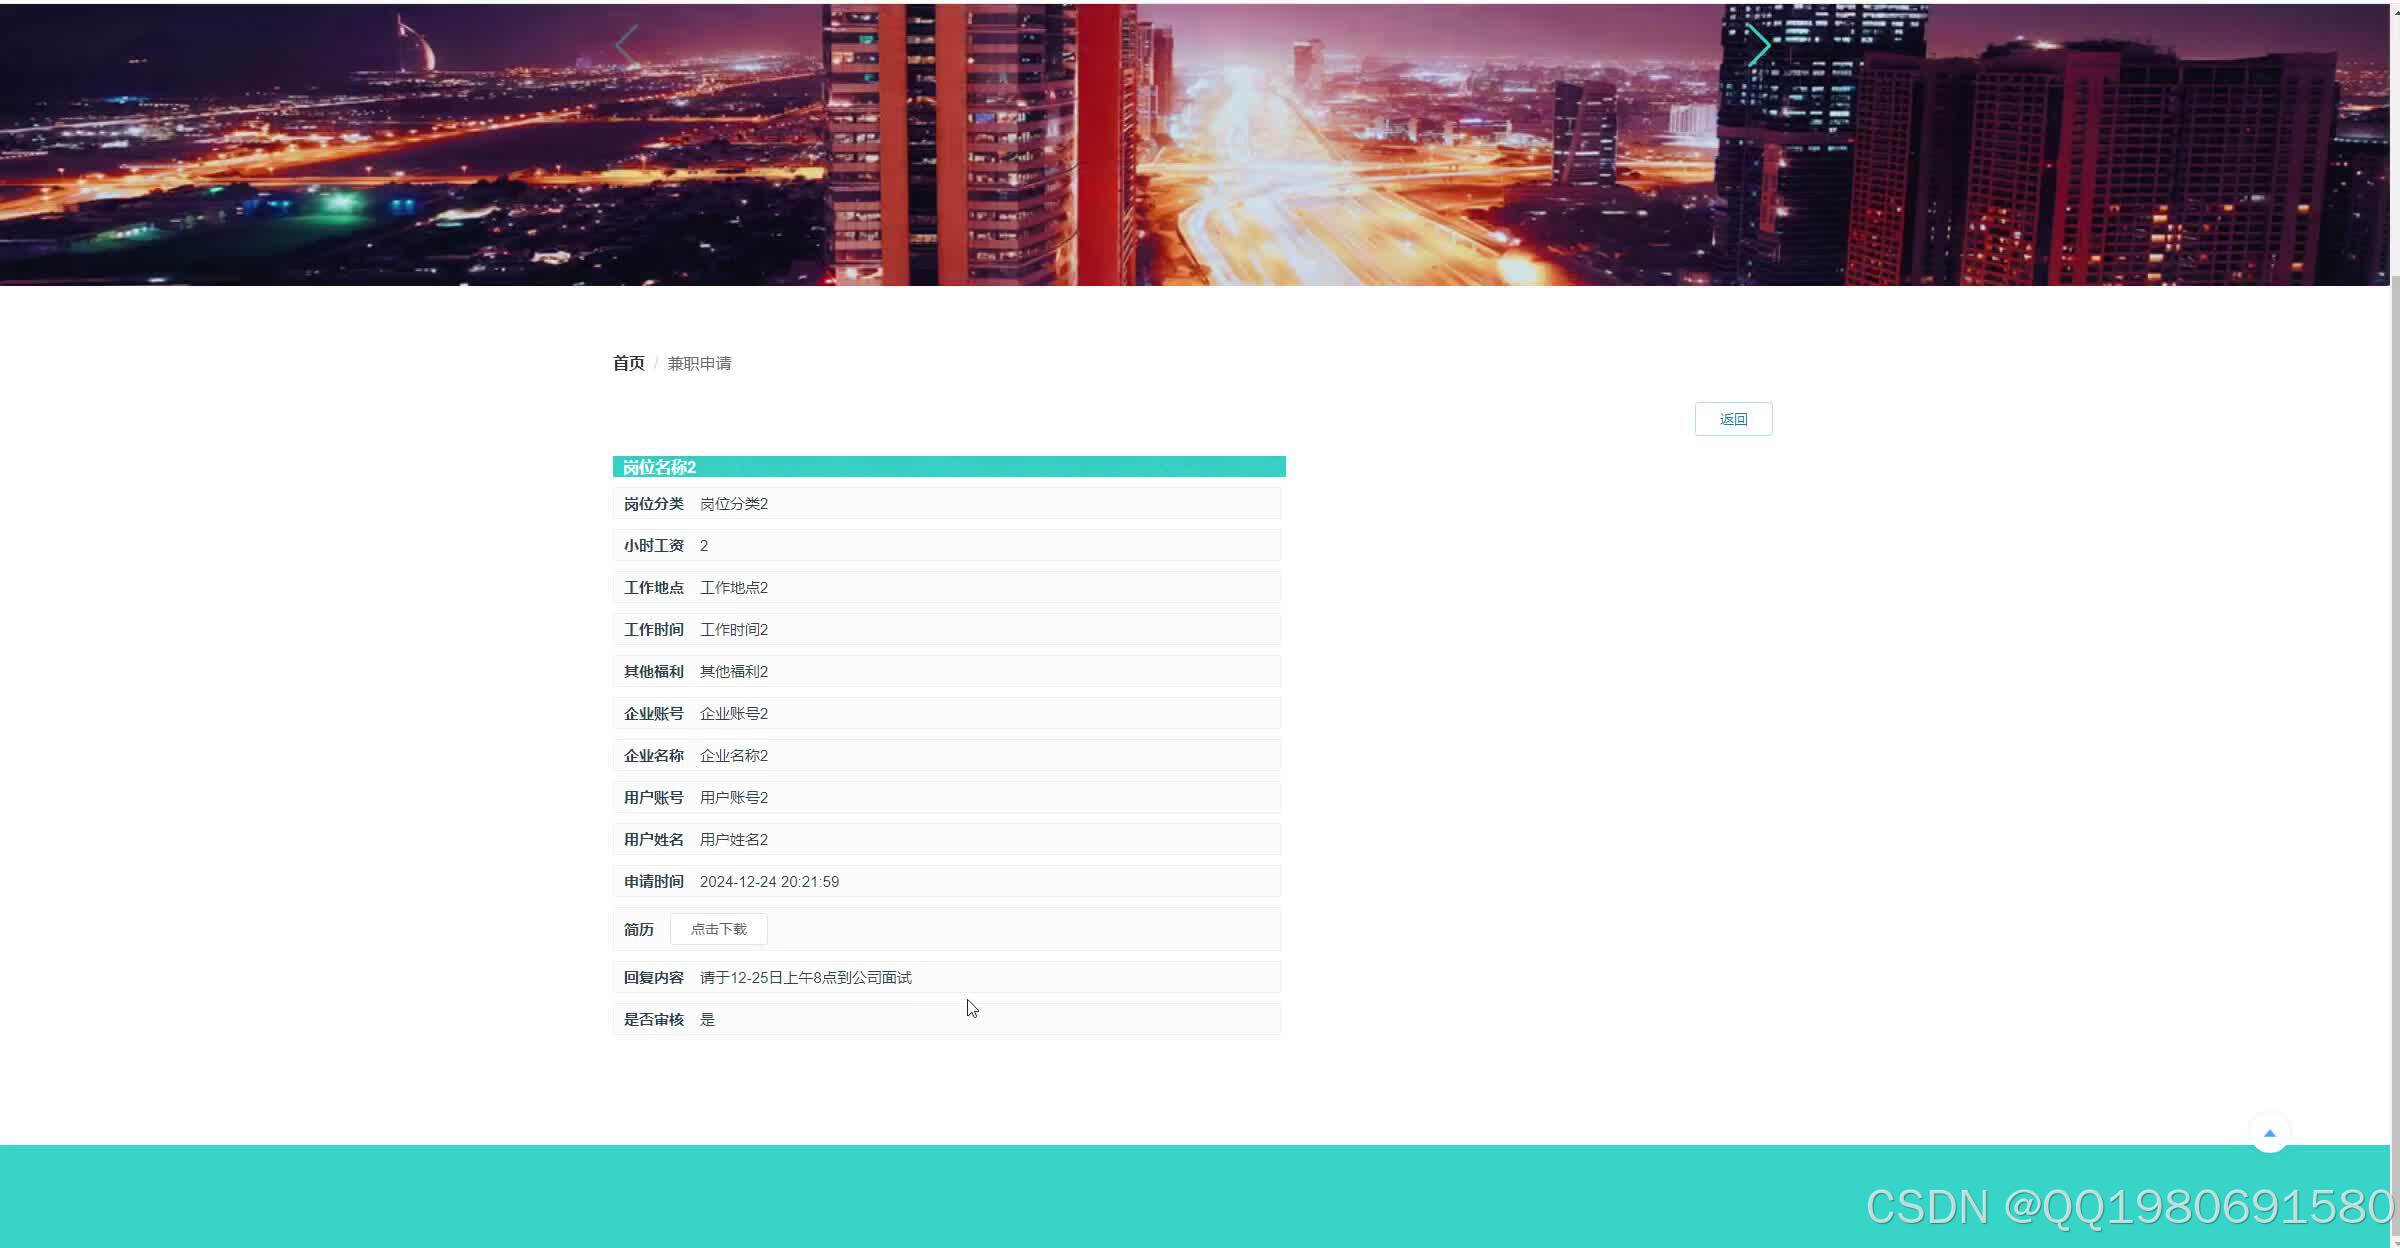Go to previous carousel banner slide
Screen dimensions: 2400x1248
pyautogui.click(x=627, y=46)
